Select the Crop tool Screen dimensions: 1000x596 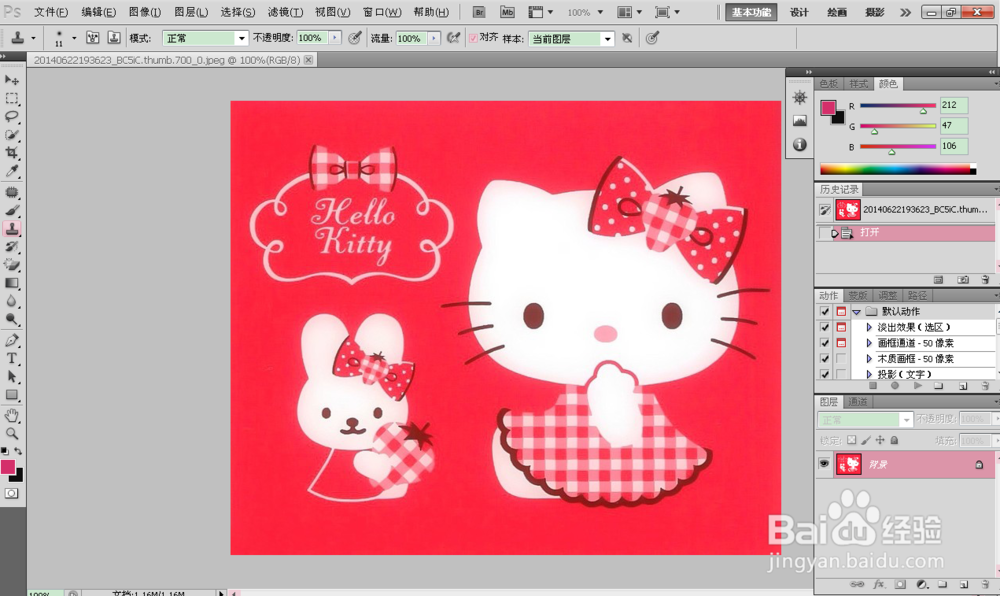point(11,153)
